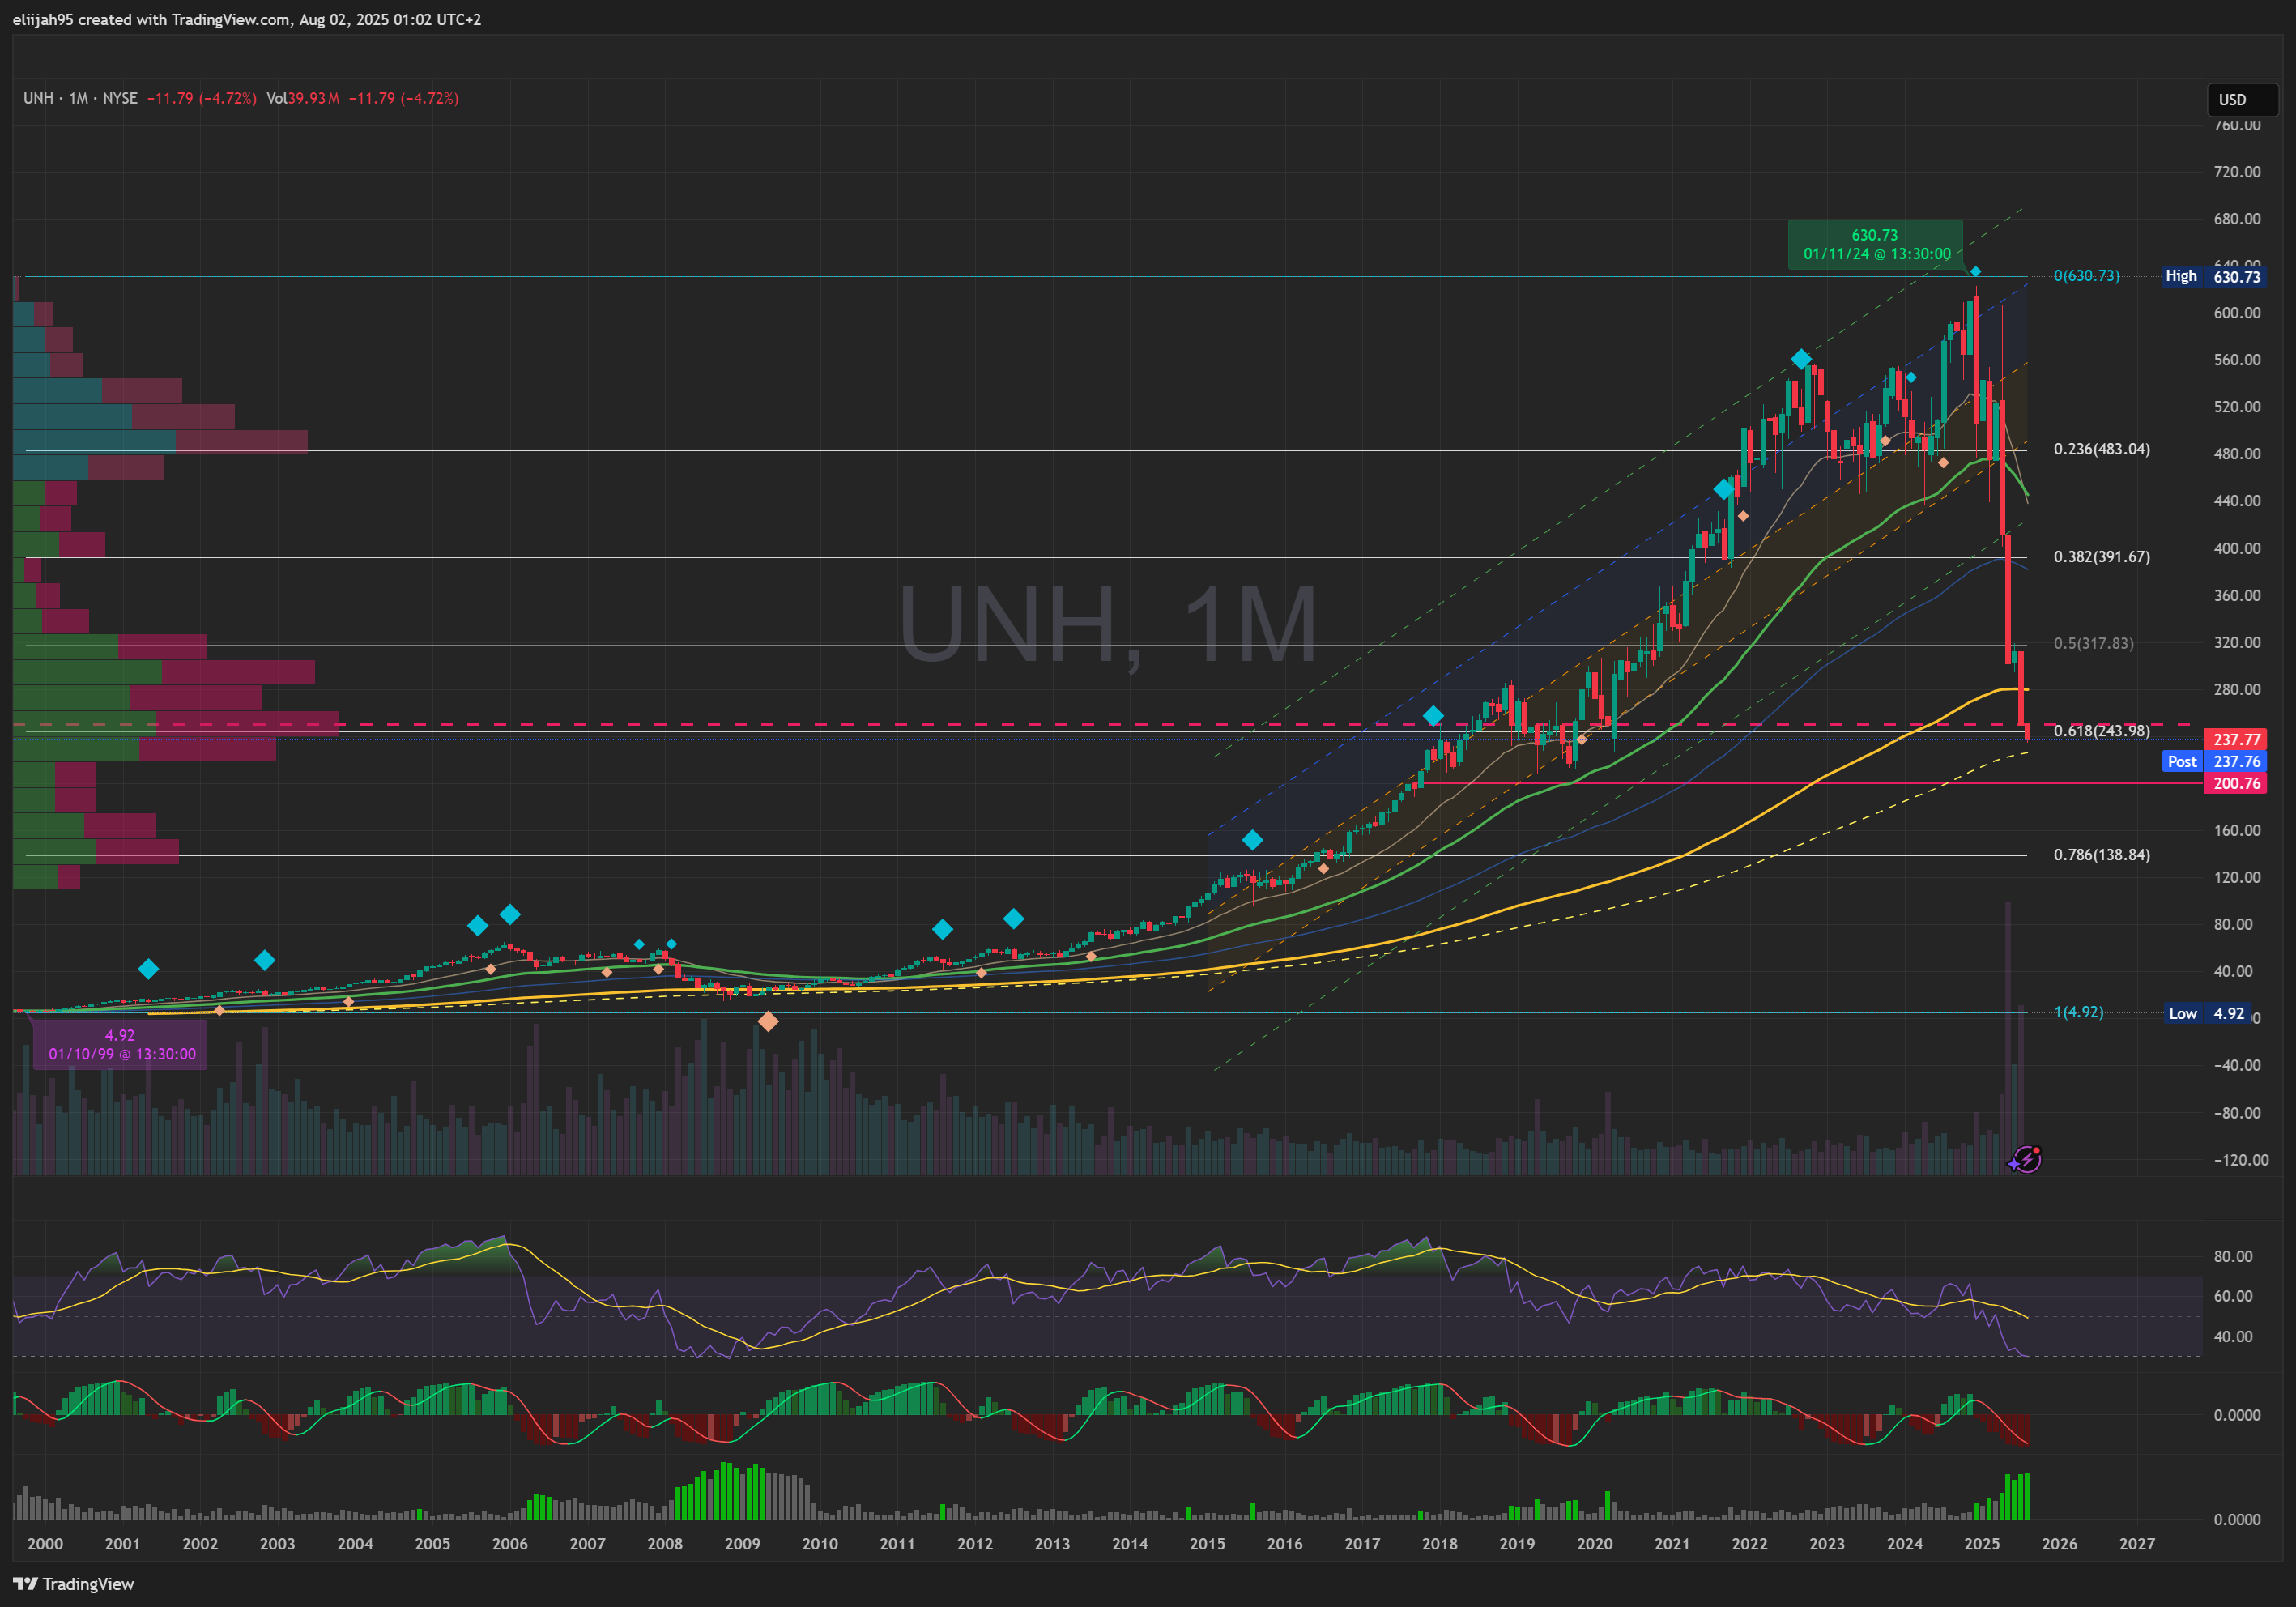Click the red 237.77 last price label
Screen dimensions: 2296x1607
point(2236,739)
